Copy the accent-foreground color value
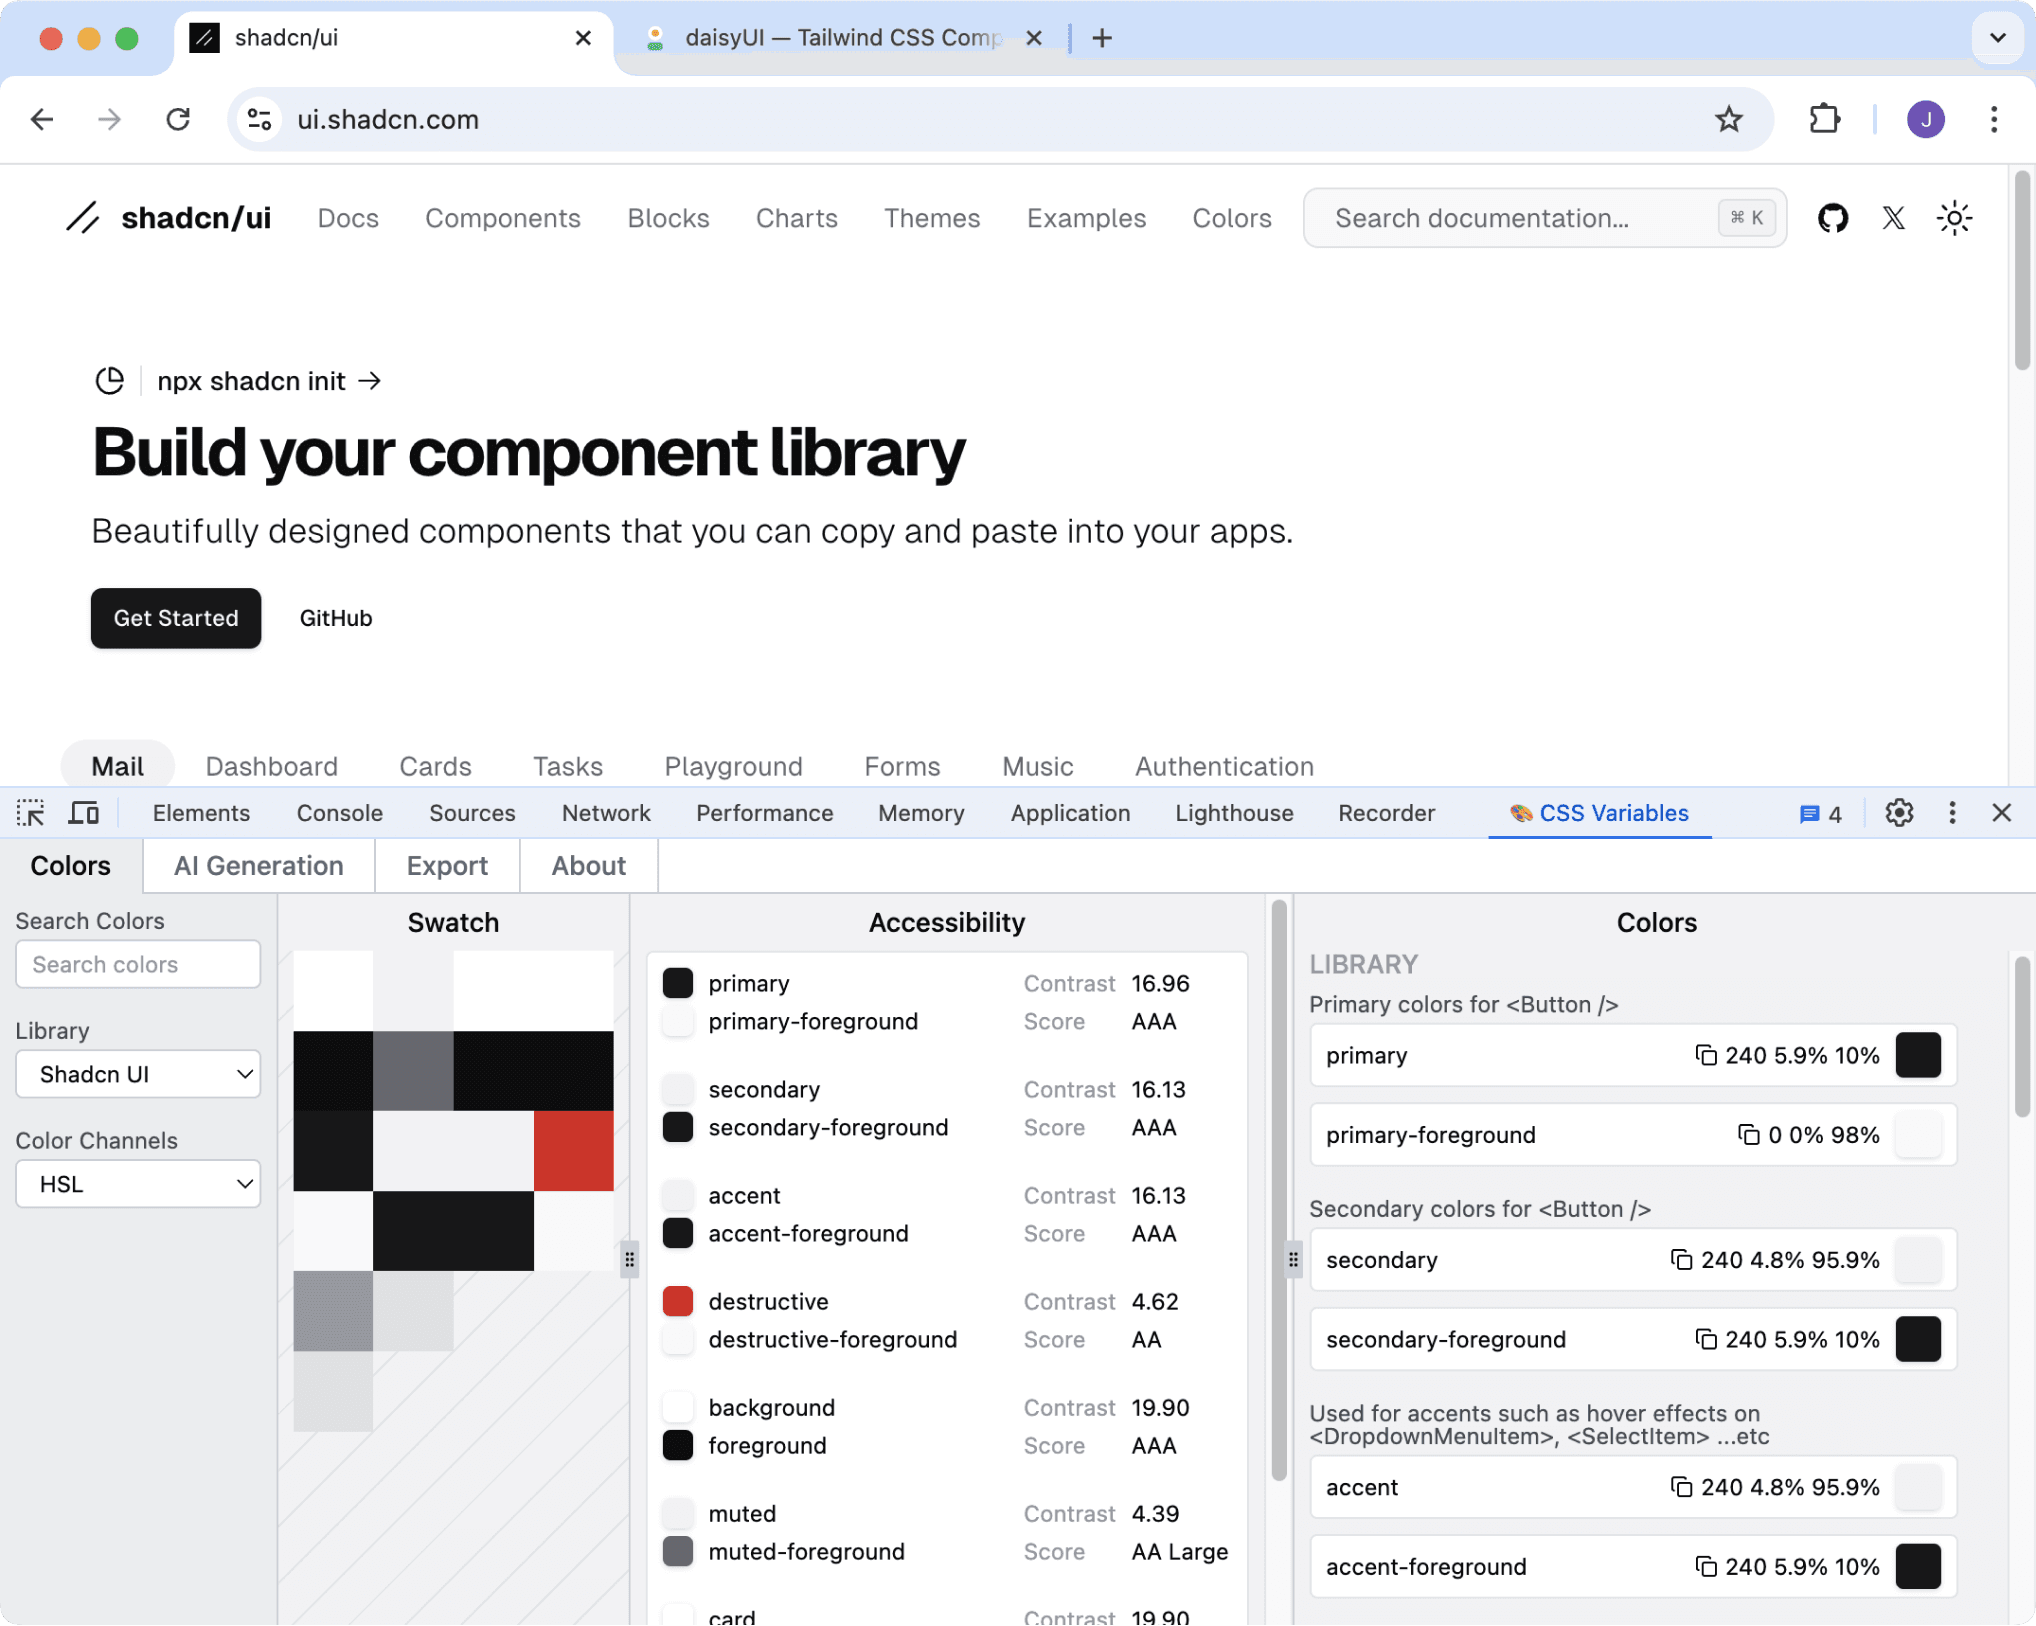Screen dimensions: 2036x1626 point(1705,1567)
